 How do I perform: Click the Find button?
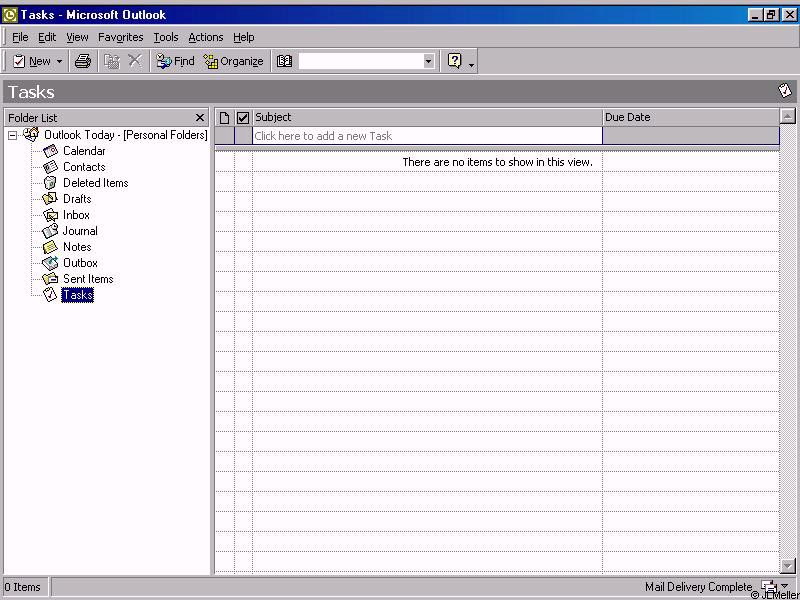click(176, 61)
